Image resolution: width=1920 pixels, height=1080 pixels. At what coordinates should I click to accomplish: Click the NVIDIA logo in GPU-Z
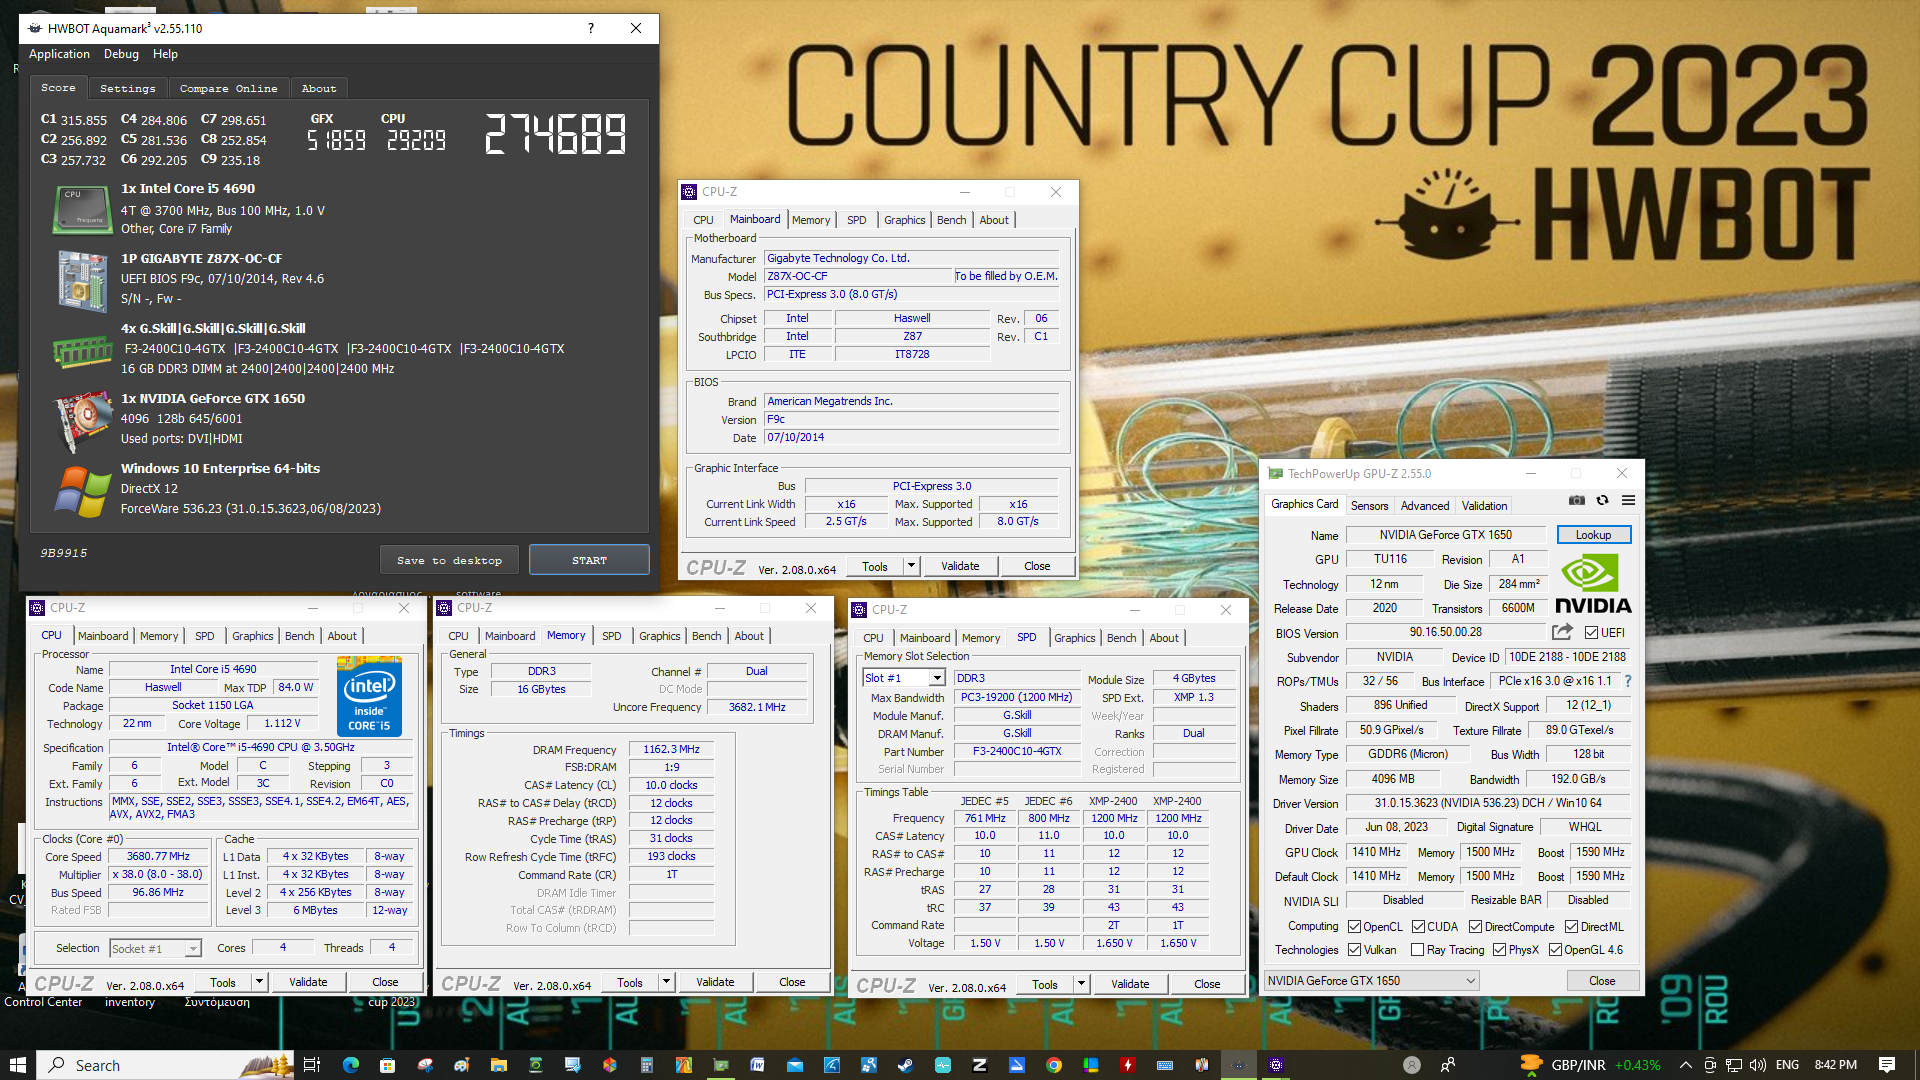point(1592,585)
